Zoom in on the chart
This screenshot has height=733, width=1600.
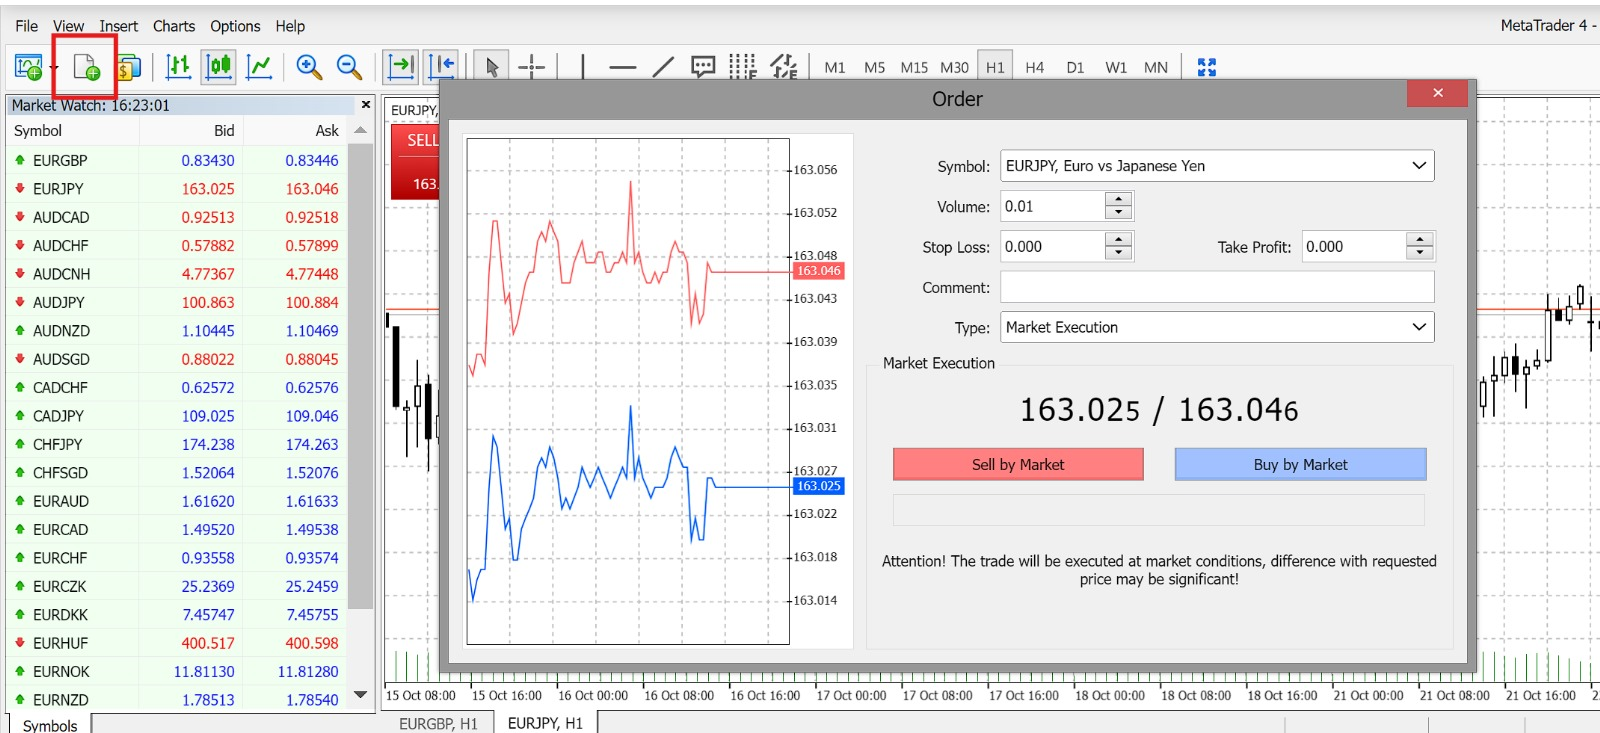tap(309, 67)
